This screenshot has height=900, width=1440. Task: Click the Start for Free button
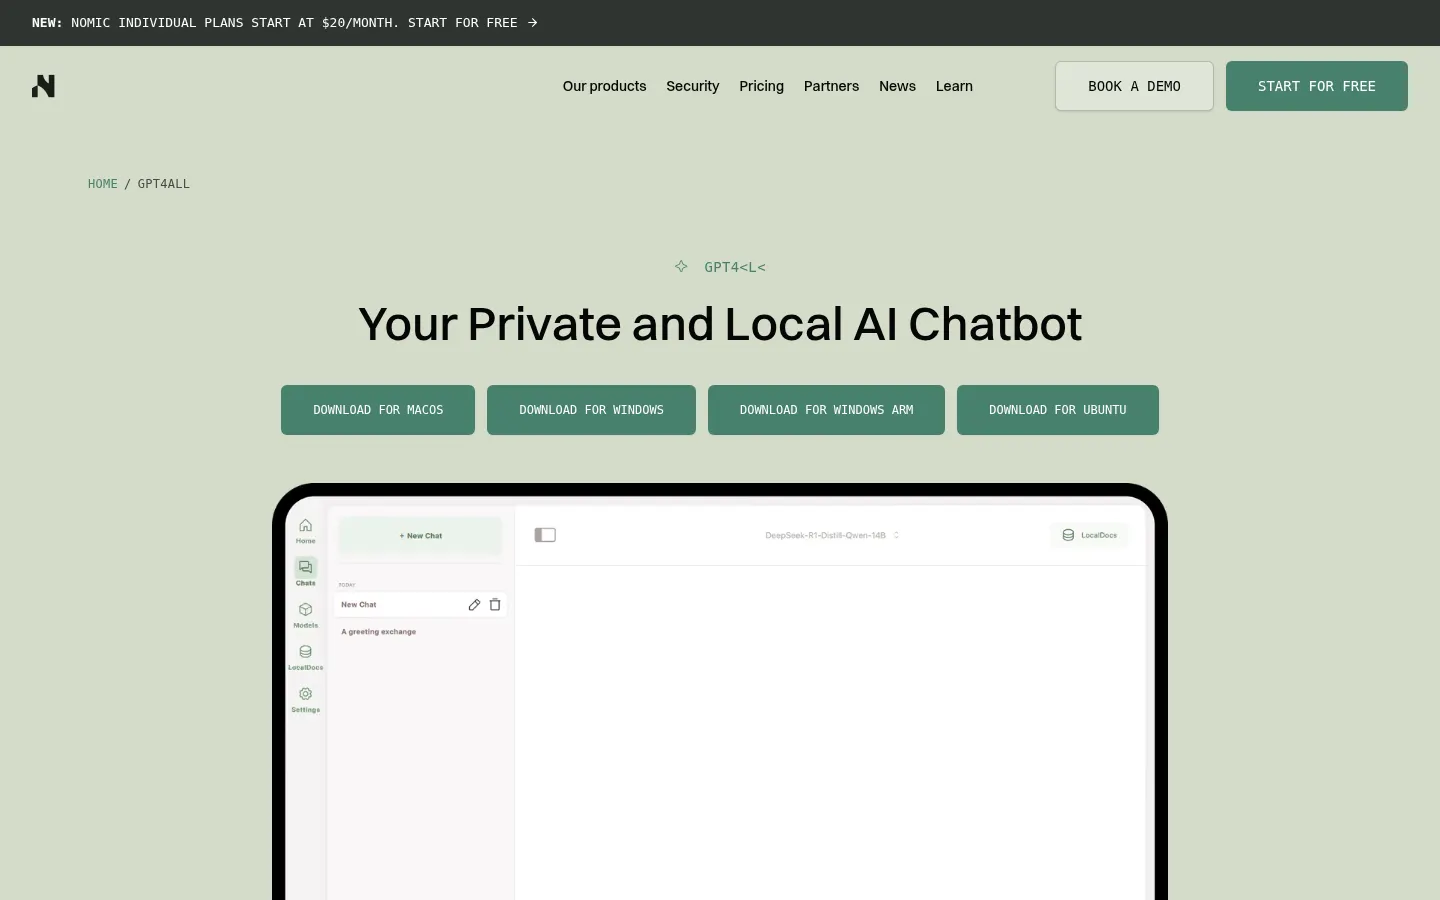pos(1316,86)
